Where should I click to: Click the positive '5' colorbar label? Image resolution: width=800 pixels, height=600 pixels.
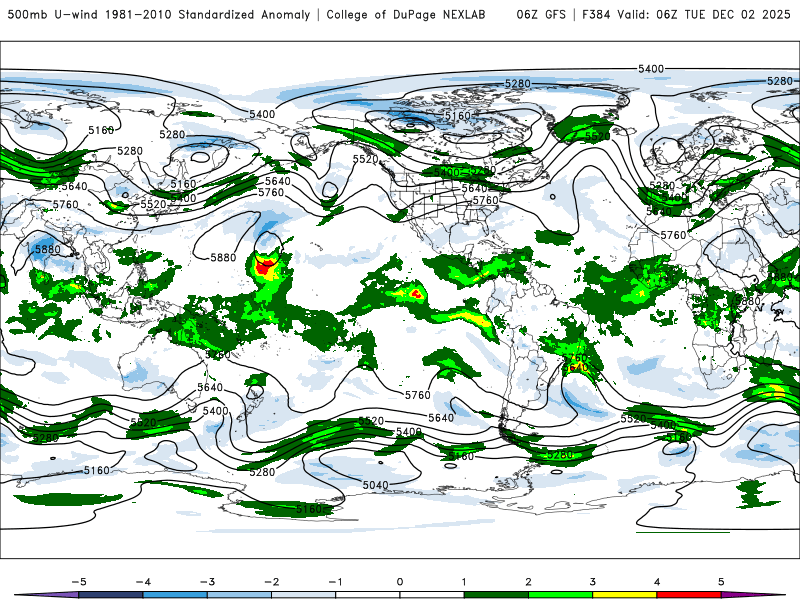pos(721,582)
